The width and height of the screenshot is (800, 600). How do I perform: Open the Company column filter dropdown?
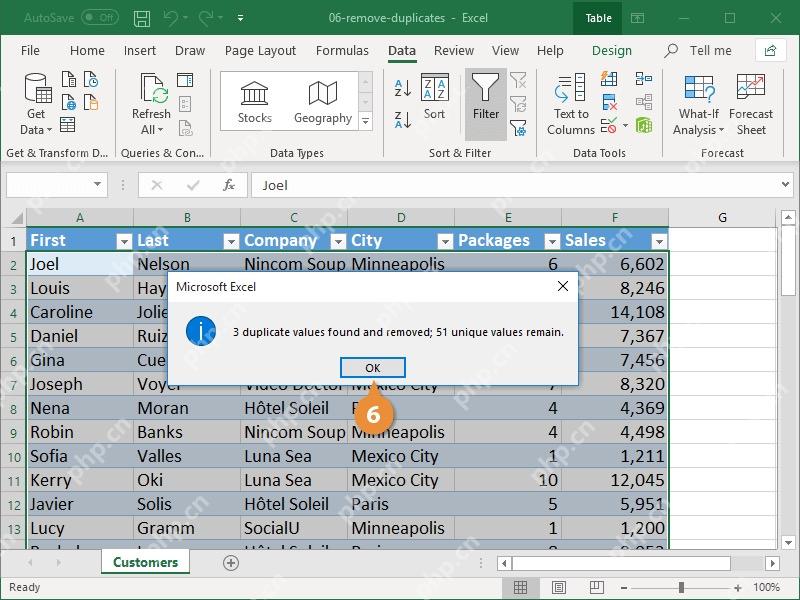pyautogui.click(x=338, y=241)
